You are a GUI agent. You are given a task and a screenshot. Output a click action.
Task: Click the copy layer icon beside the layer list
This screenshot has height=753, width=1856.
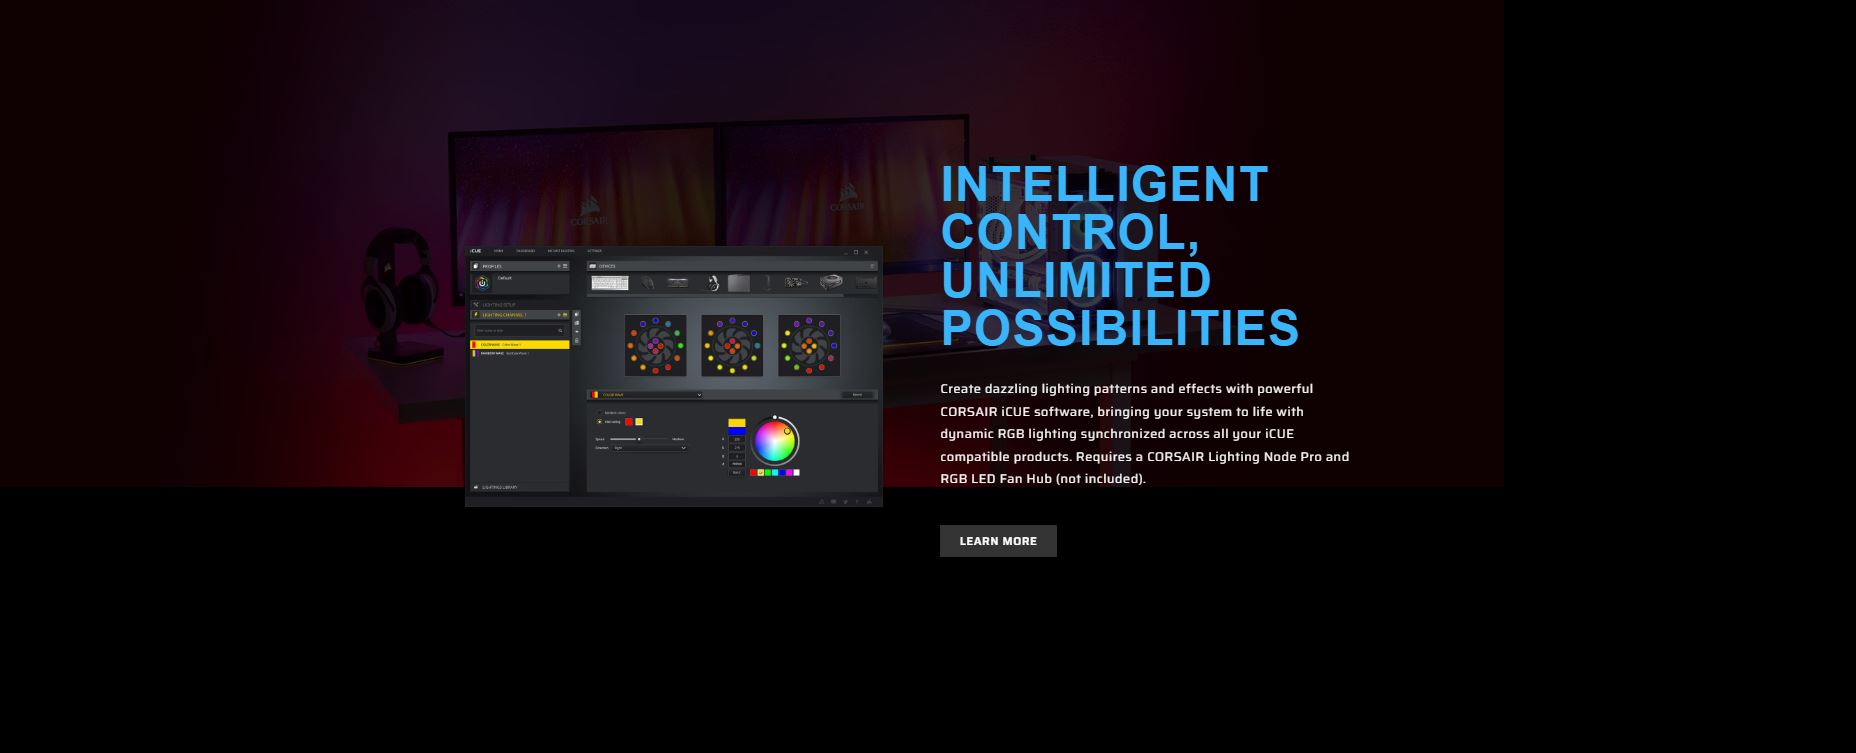(577, 314)
